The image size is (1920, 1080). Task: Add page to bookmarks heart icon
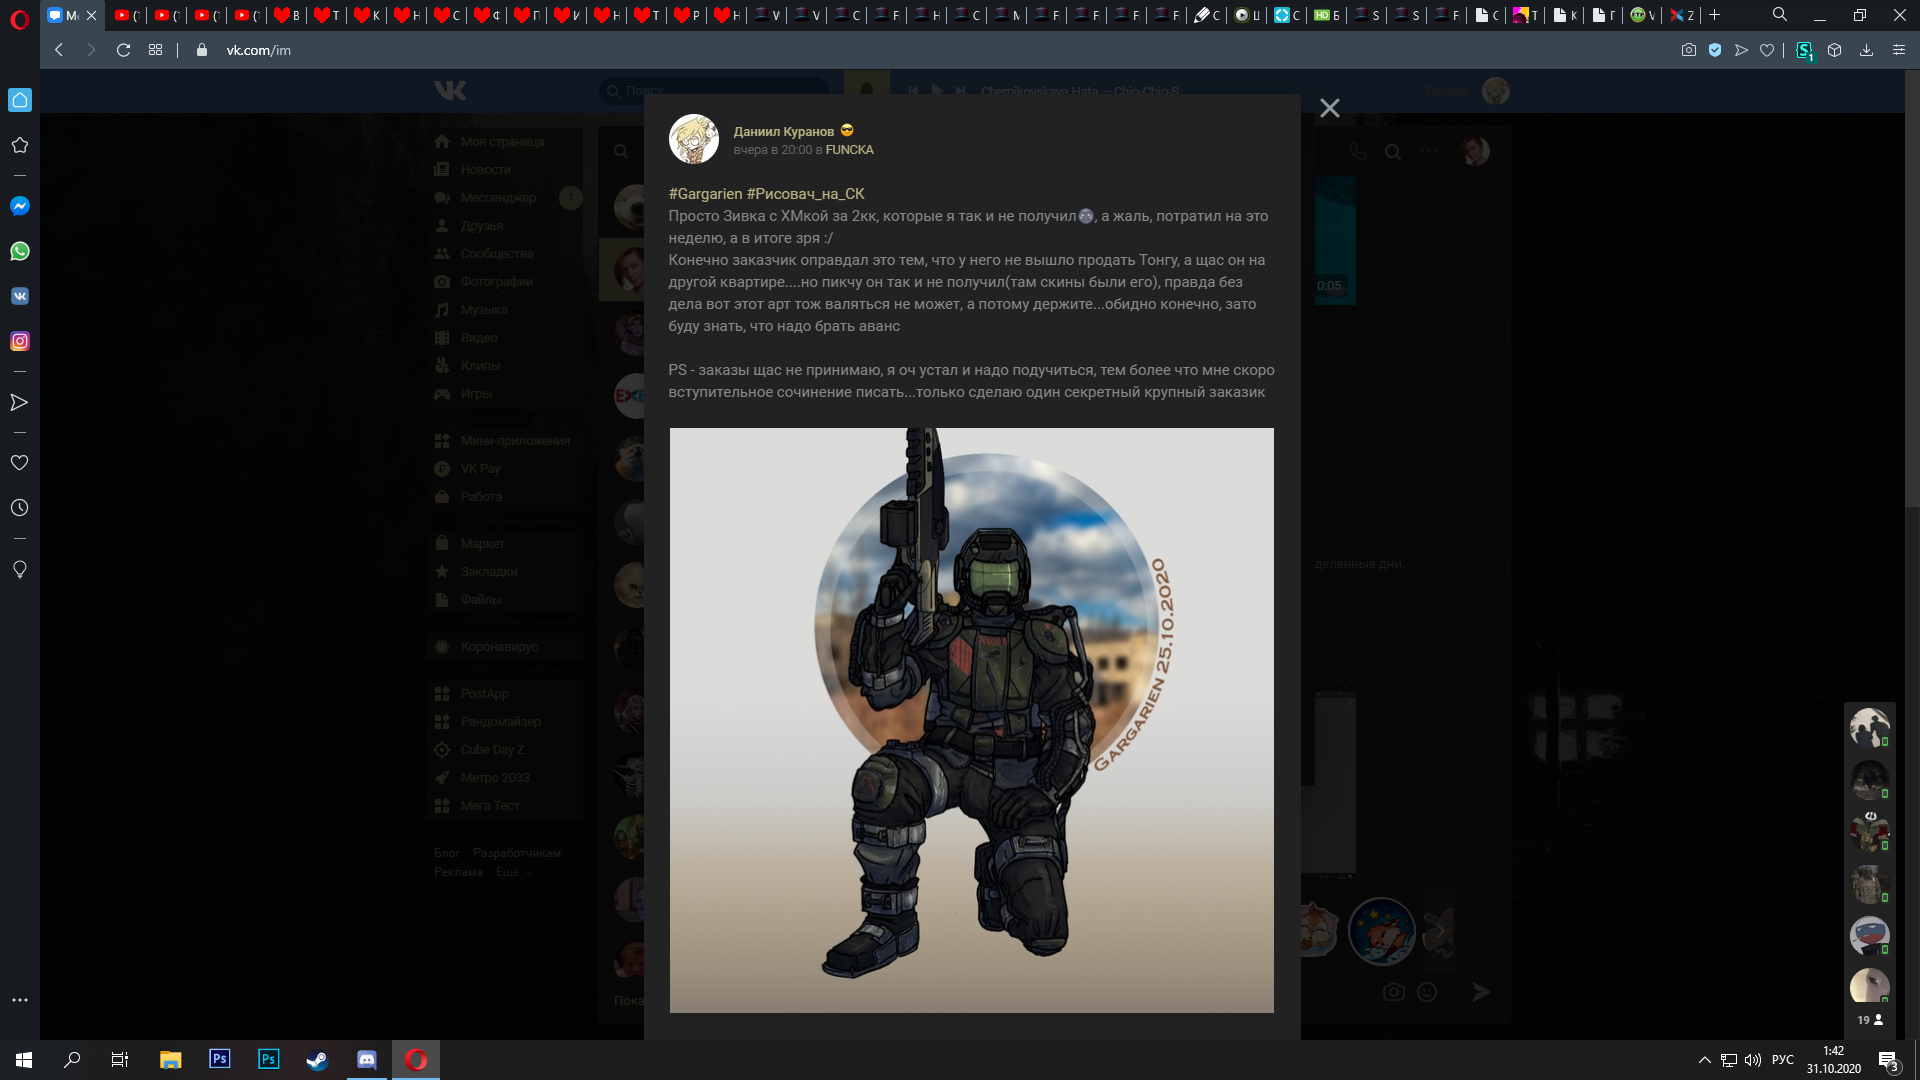(x=1767, y=50)
